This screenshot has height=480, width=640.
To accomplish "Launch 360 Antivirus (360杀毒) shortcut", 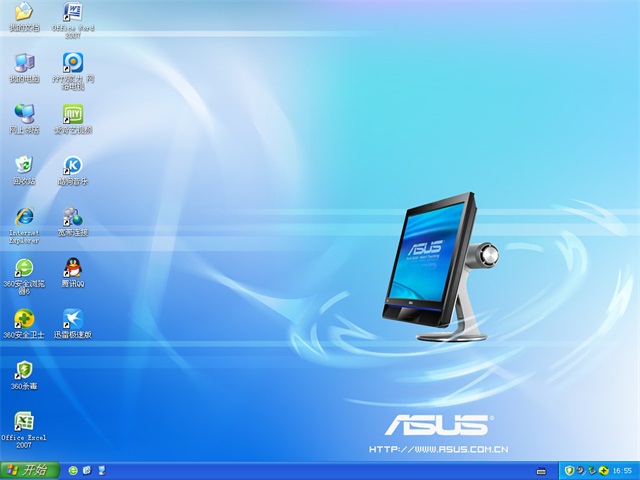I will point(24,371).
